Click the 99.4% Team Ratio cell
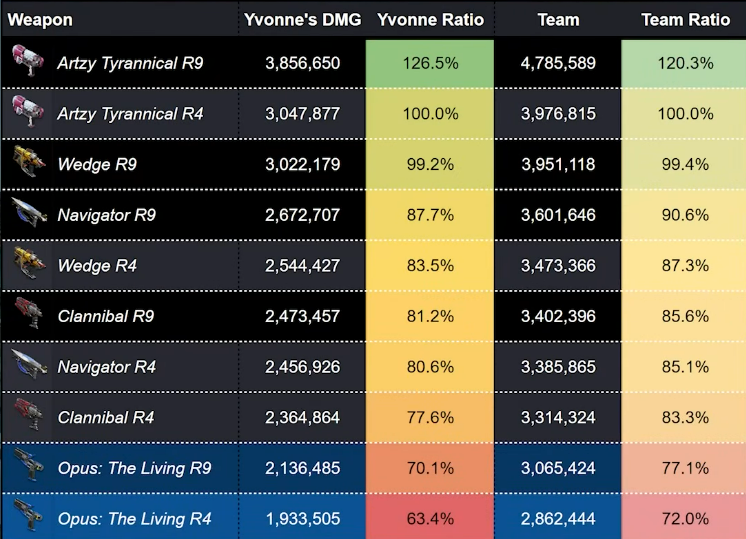The height and width of the screenshot is (539, 746). coord(684,165)
